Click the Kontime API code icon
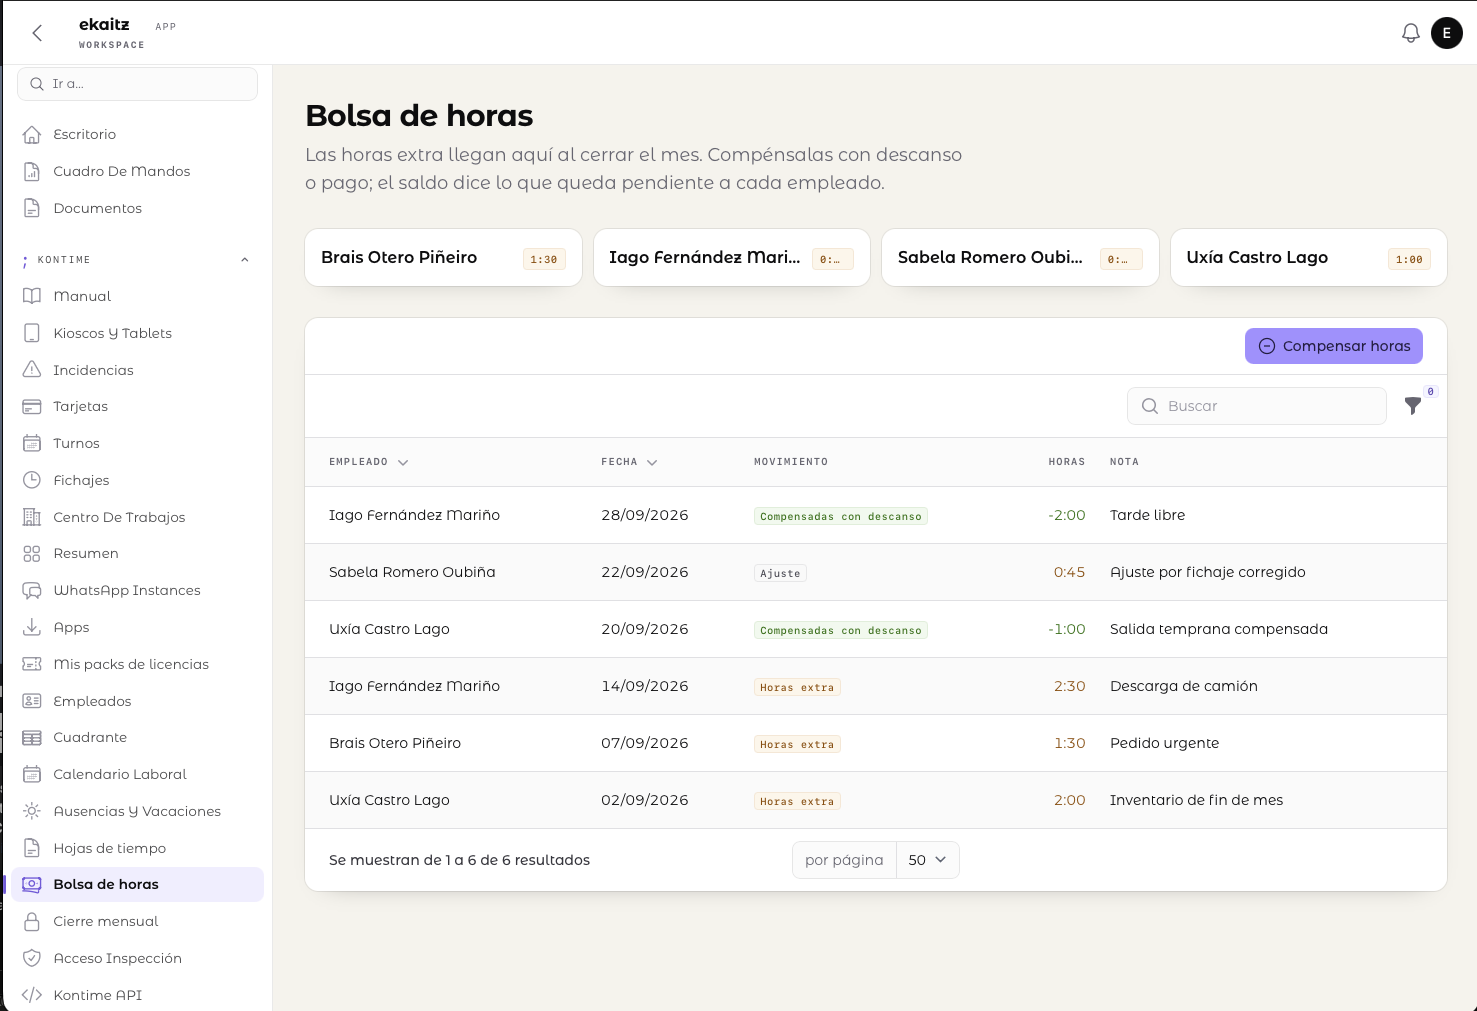The height and width of the screenshot is (1011, 1477). pyautogui.click(x=32, y=995)
